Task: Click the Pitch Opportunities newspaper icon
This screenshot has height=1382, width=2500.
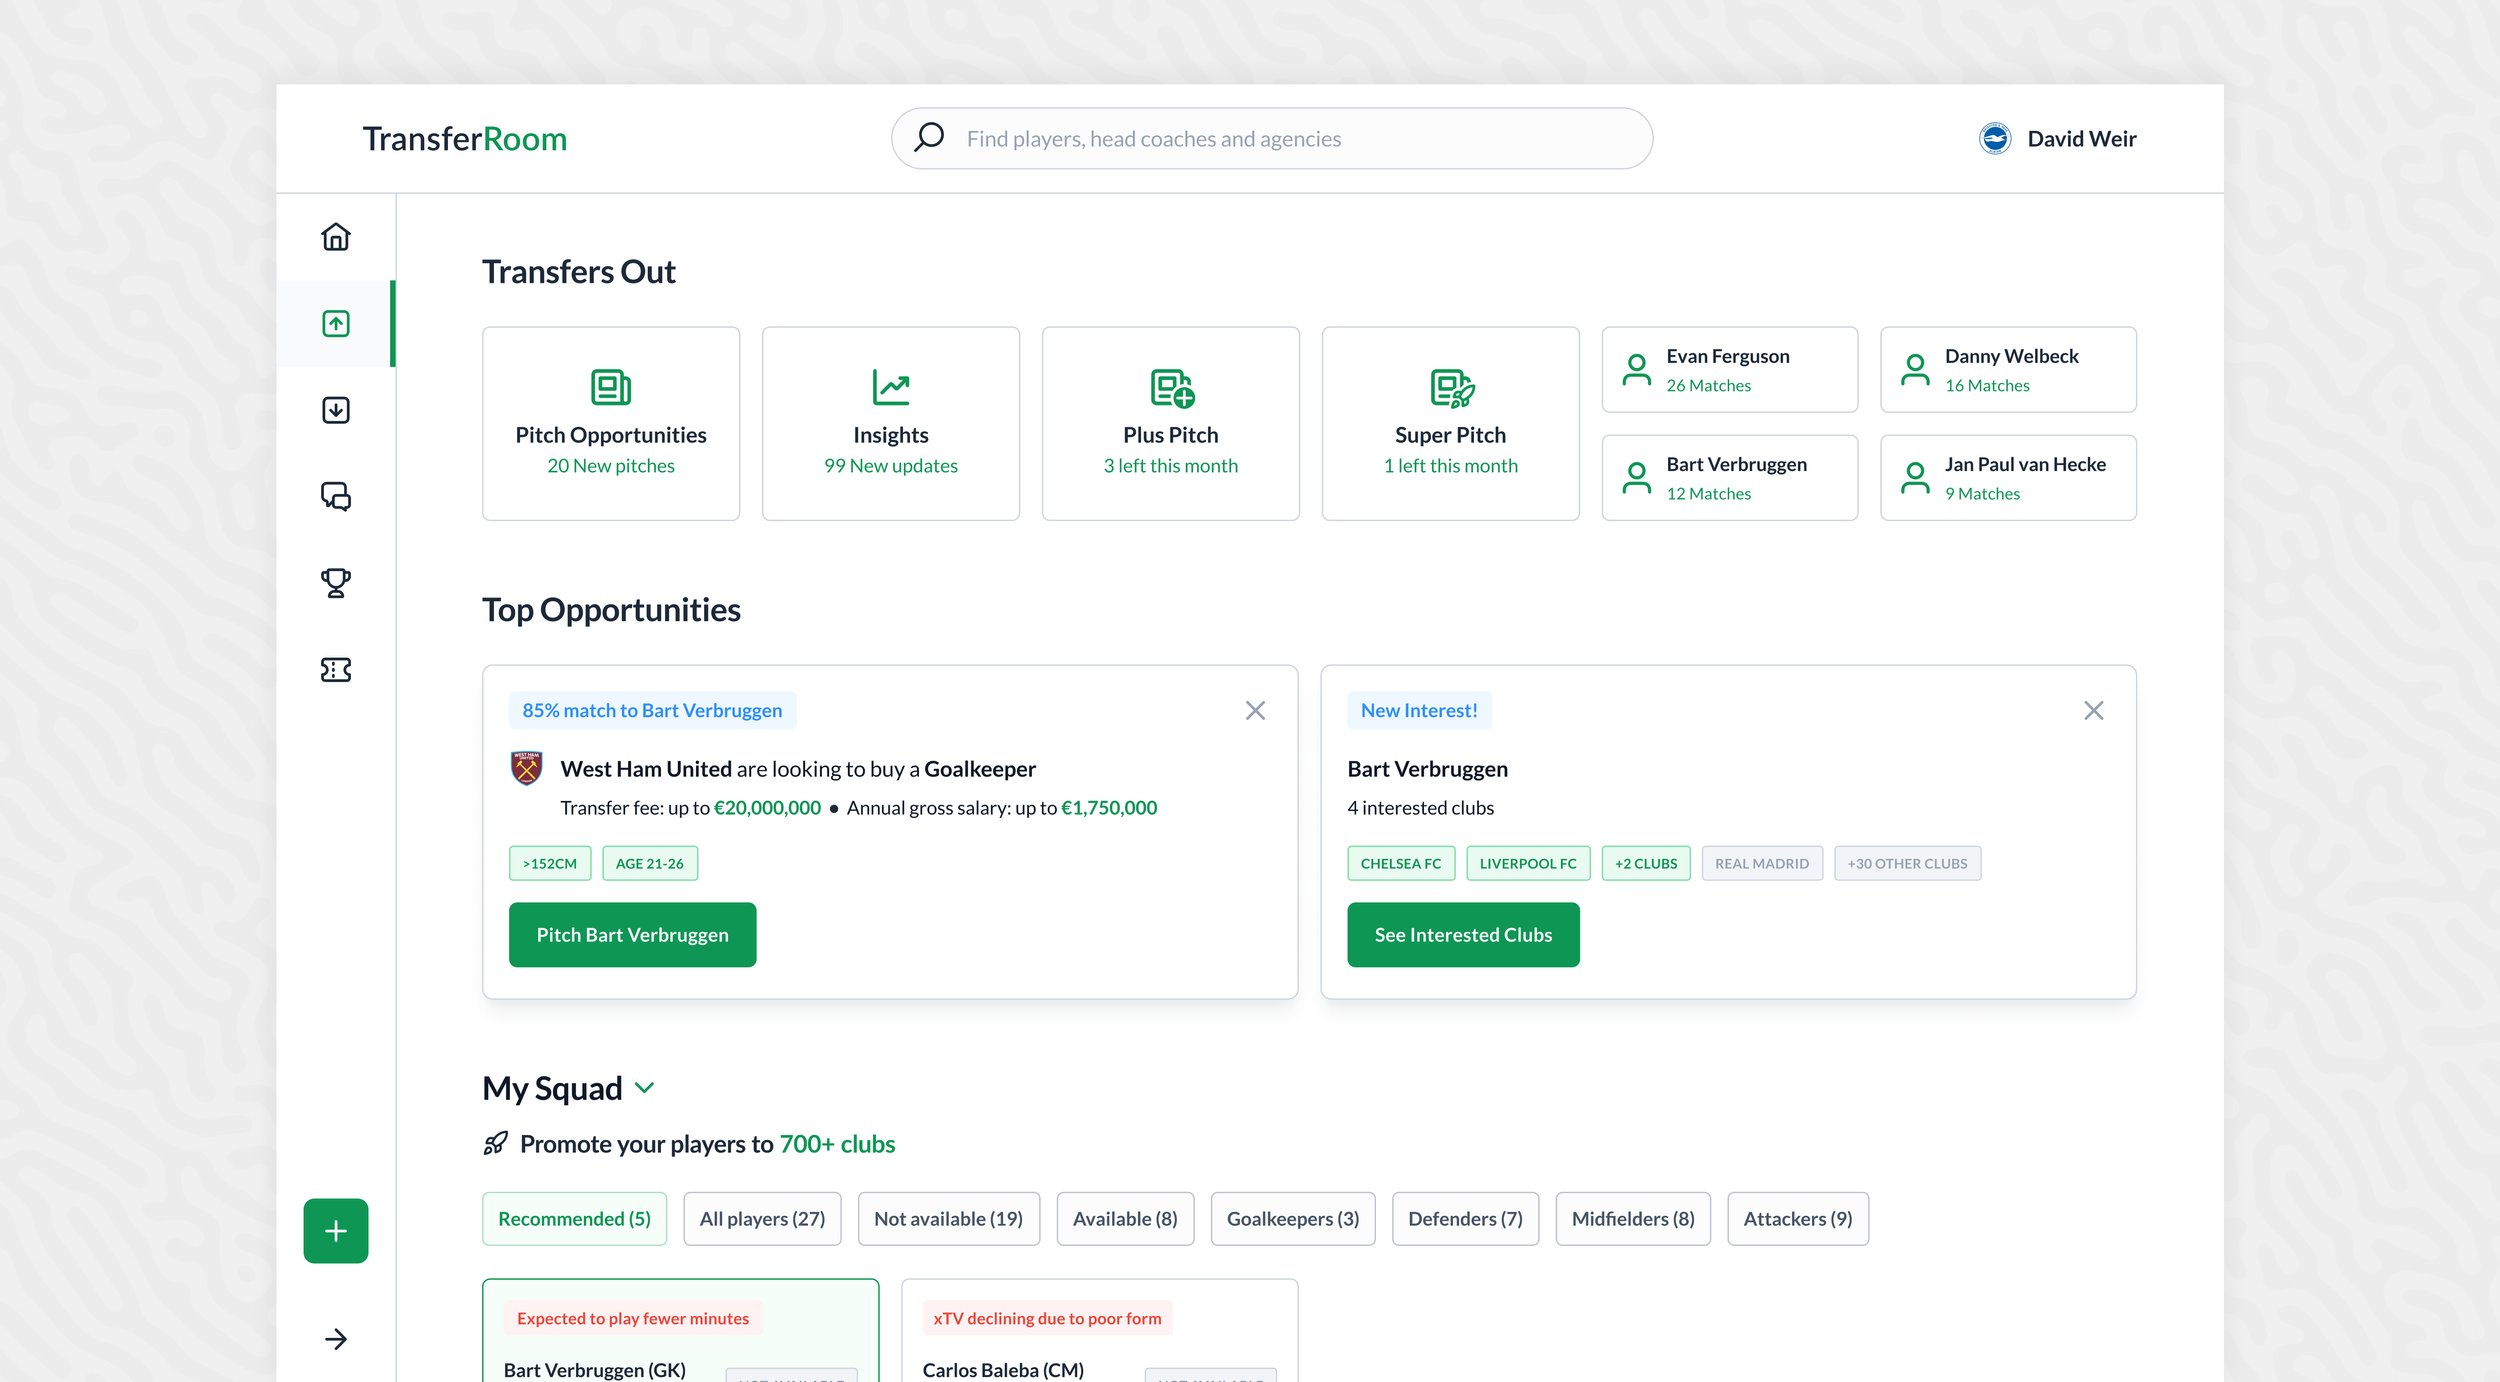Action: coord(611,387)
